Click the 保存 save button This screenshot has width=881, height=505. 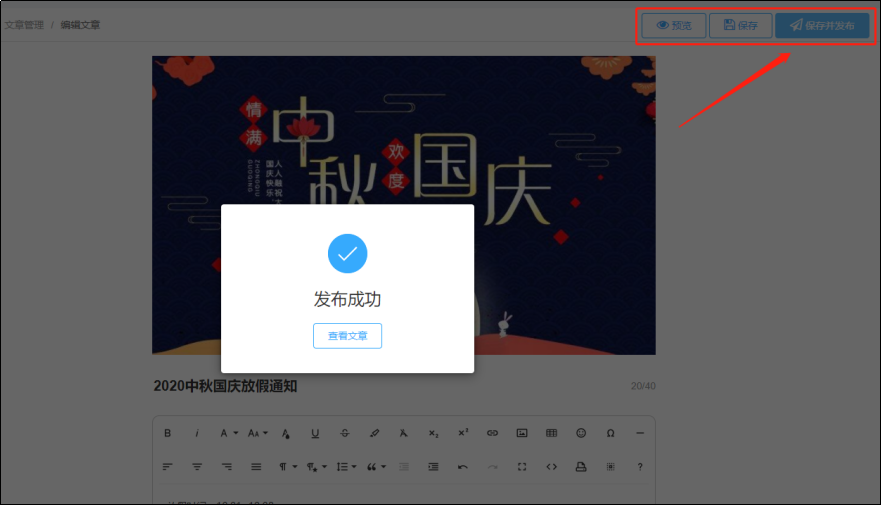[741, 25]
